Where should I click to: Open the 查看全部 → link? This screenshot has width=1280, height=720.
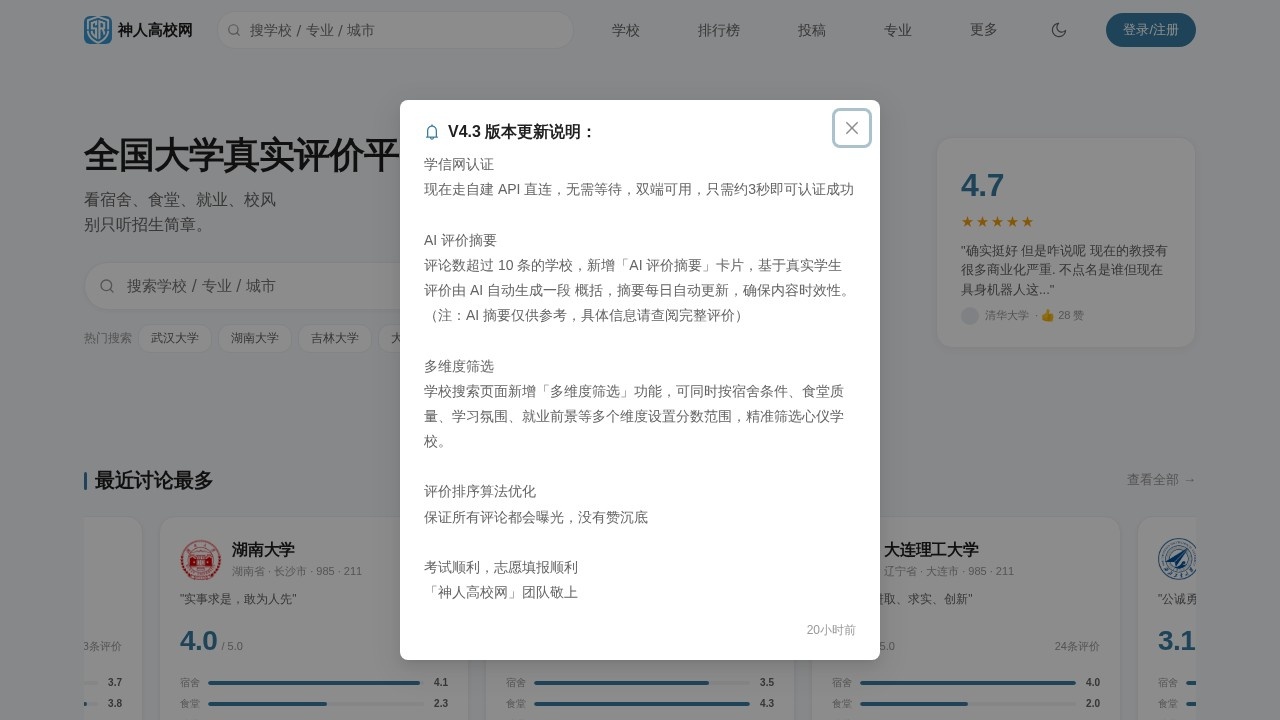[1161, 480]
